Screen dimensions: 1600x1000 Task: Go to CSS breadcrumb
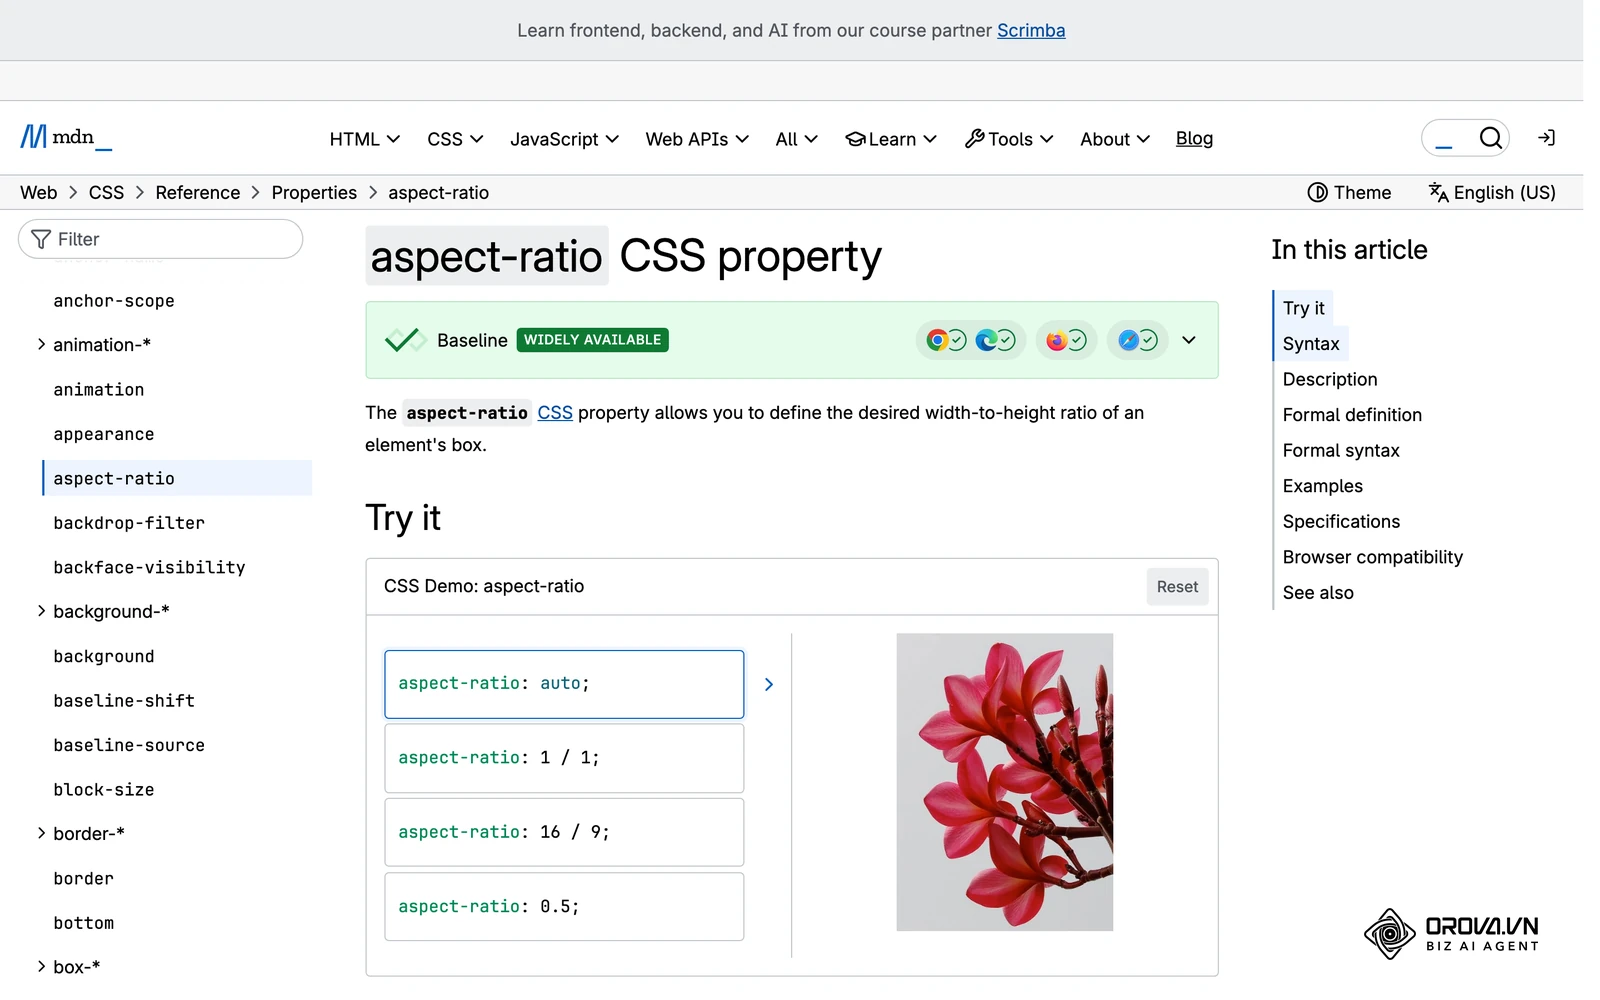[106, 192]
